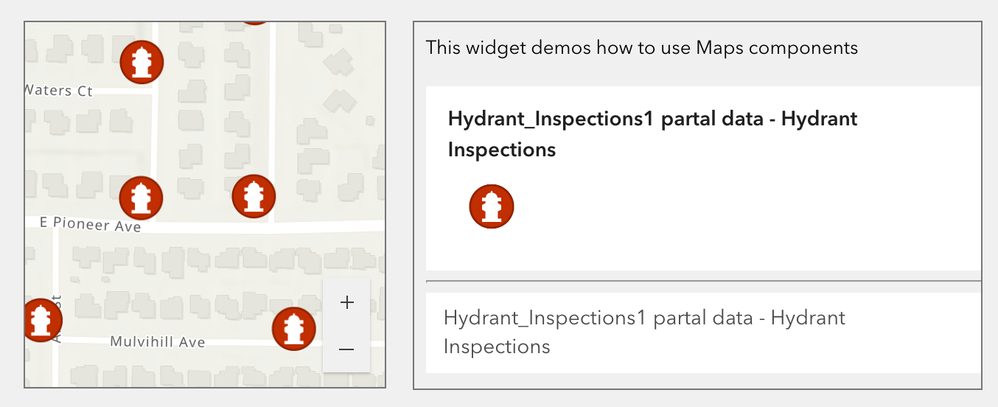Click the hydrant at the map's left edge
Viewport: 998px width, 407px height.
coord(40,320)
